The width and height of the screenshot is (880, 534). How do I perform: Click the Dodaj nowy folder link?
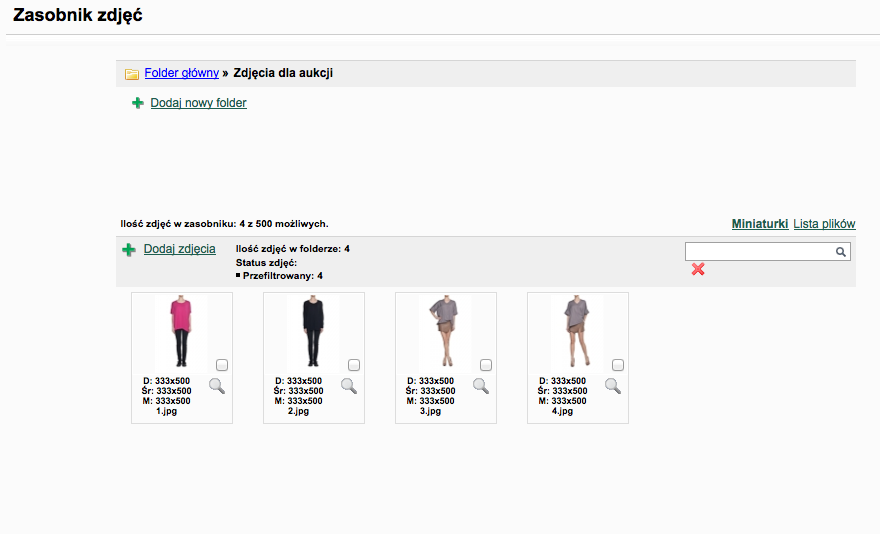[198, 103]
